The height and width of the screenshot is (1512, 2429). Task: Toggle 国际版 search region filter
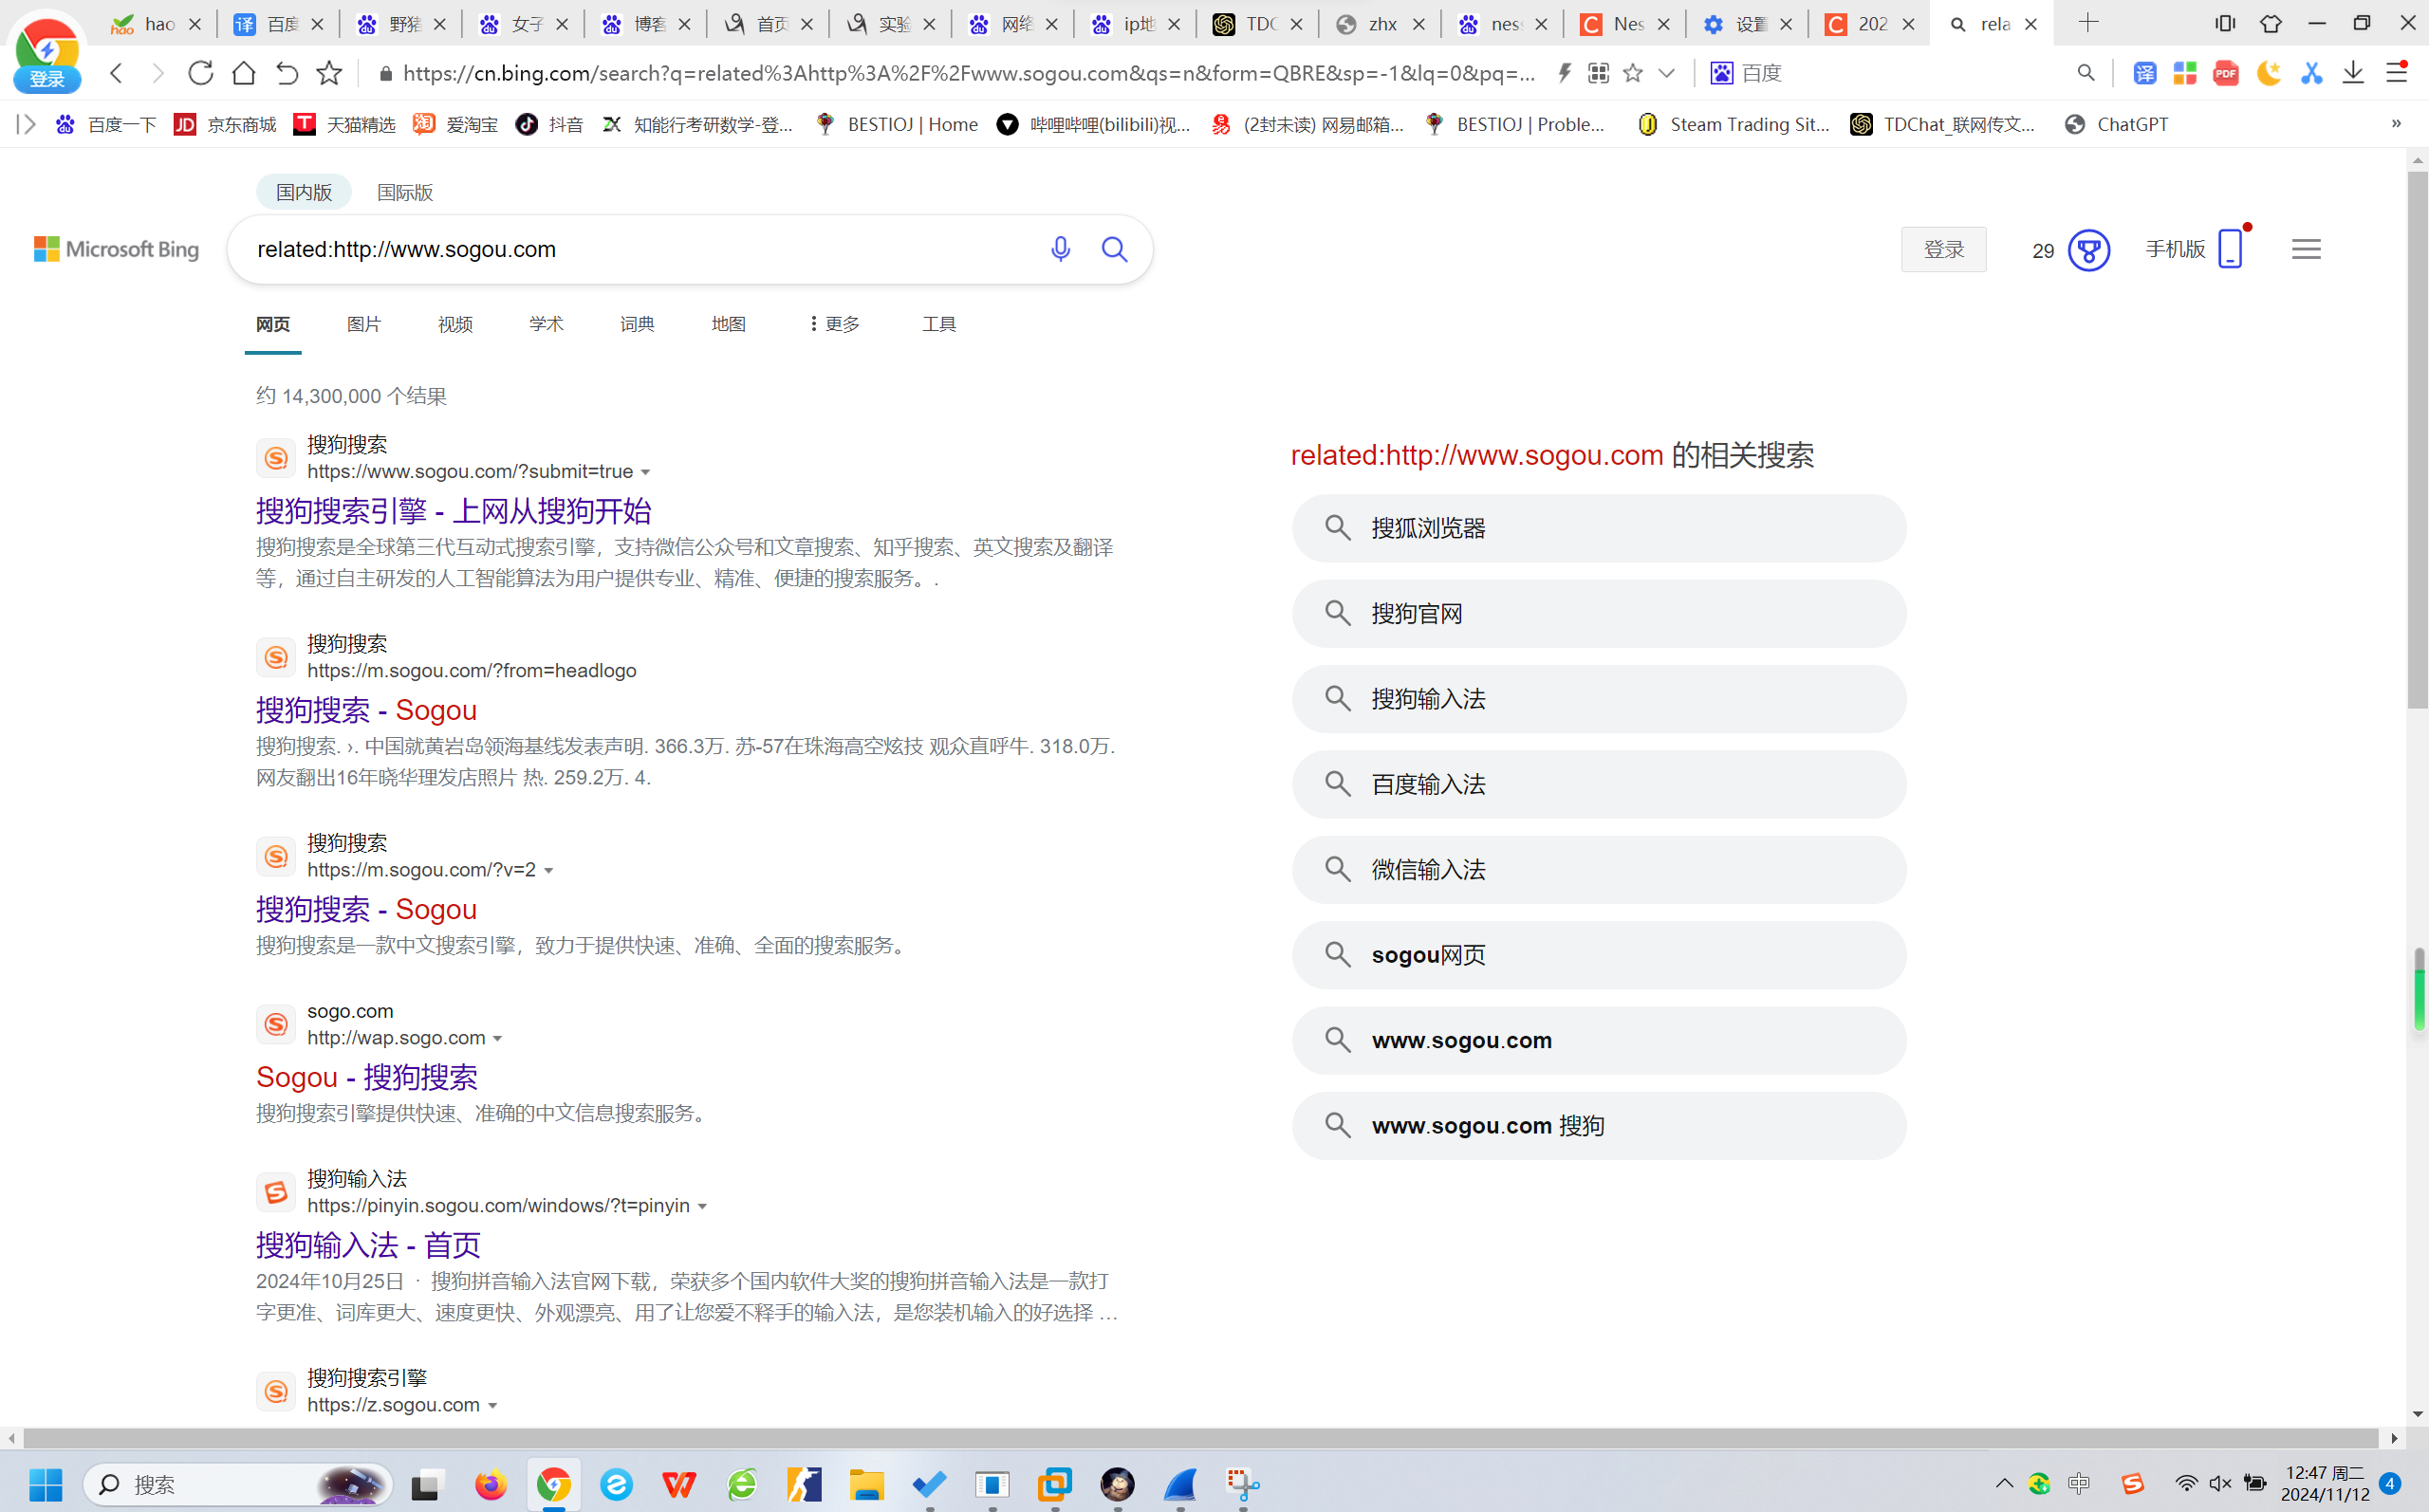(404, 192)
